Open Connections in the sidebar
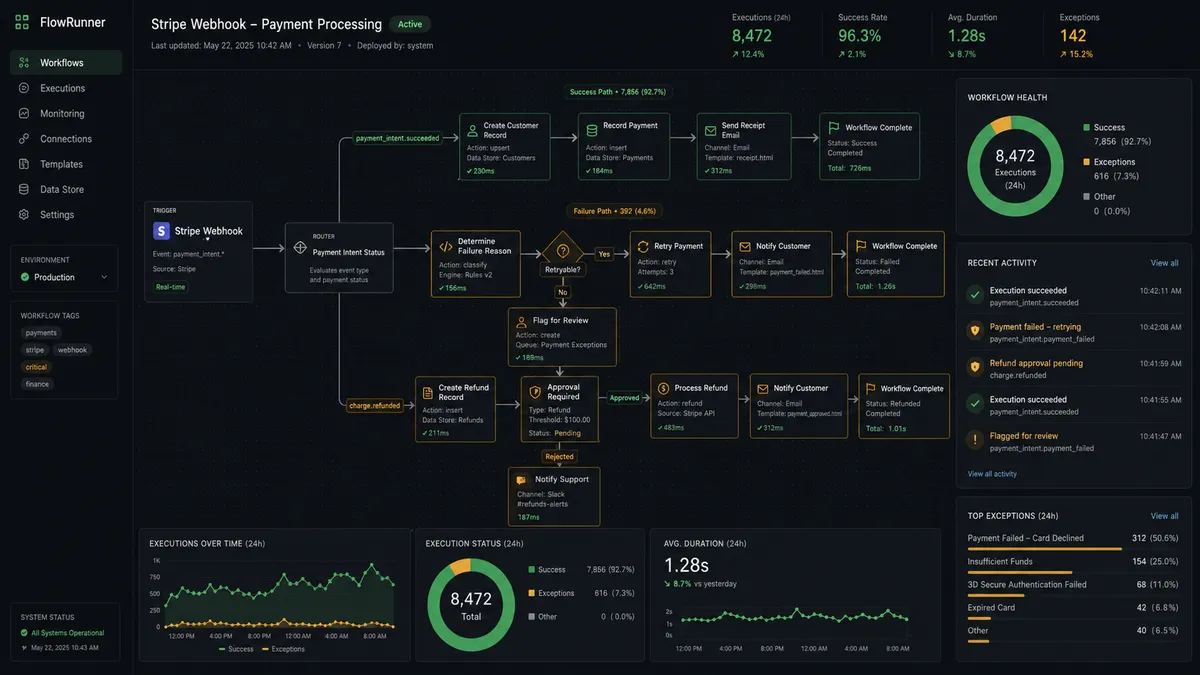This screenshot has height=675, width=1200. click(x=66, y=139)
